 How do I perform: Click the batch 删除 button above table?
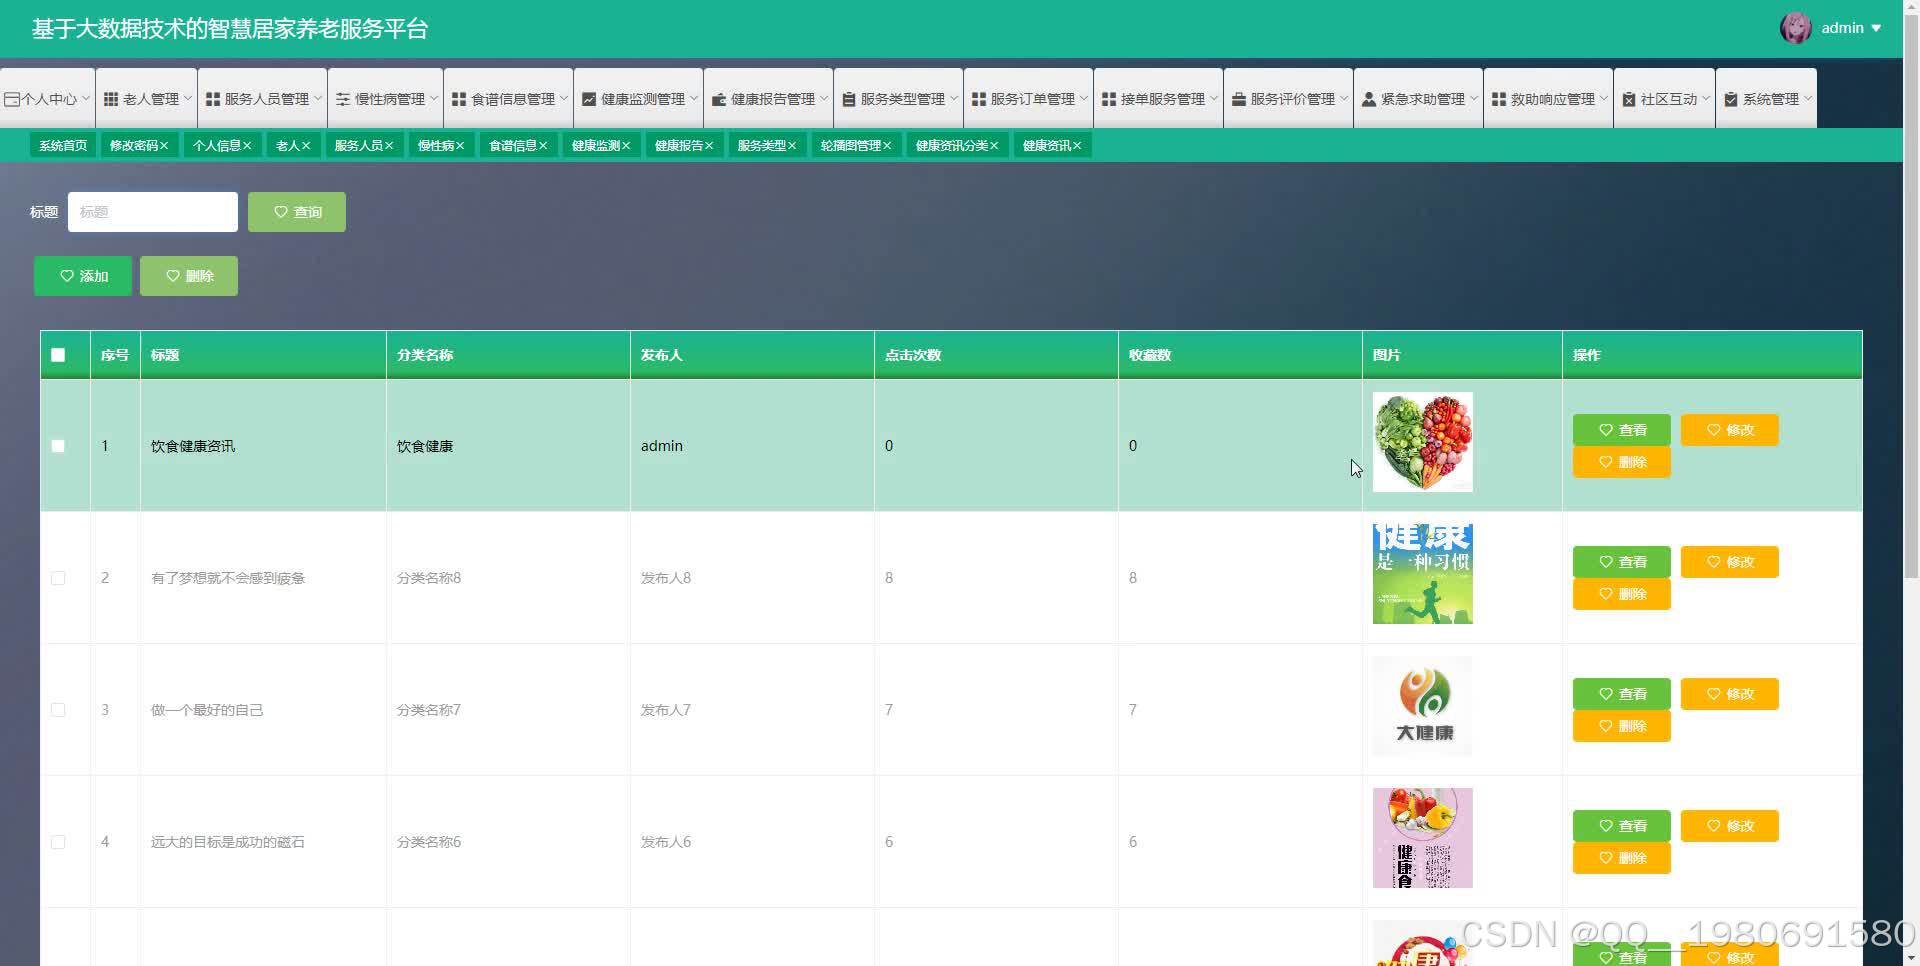[189, 276]
